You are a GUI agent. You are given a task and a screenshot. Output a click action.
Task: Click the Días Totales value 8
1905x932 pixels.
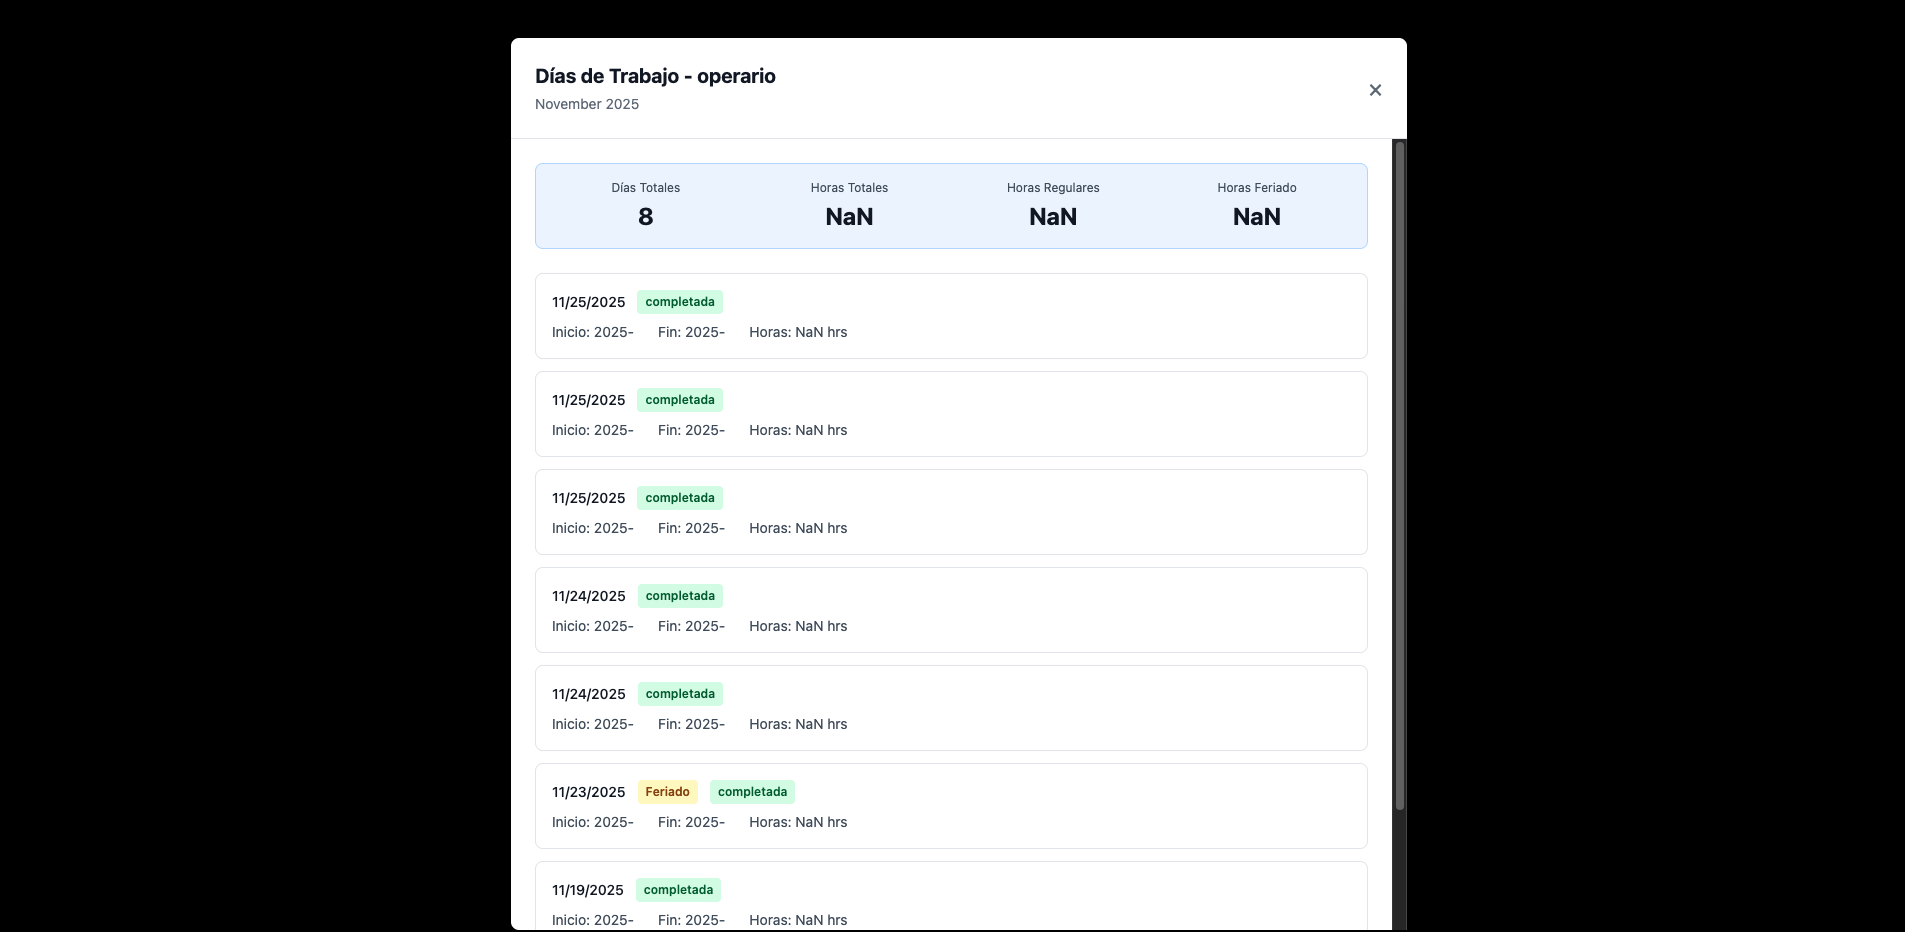(645, 217)
